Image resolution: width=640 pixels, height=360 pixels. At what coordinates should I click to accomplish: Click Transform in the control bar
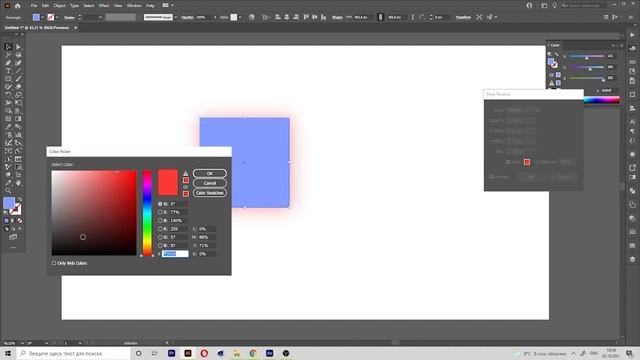(x=463, y=17)
